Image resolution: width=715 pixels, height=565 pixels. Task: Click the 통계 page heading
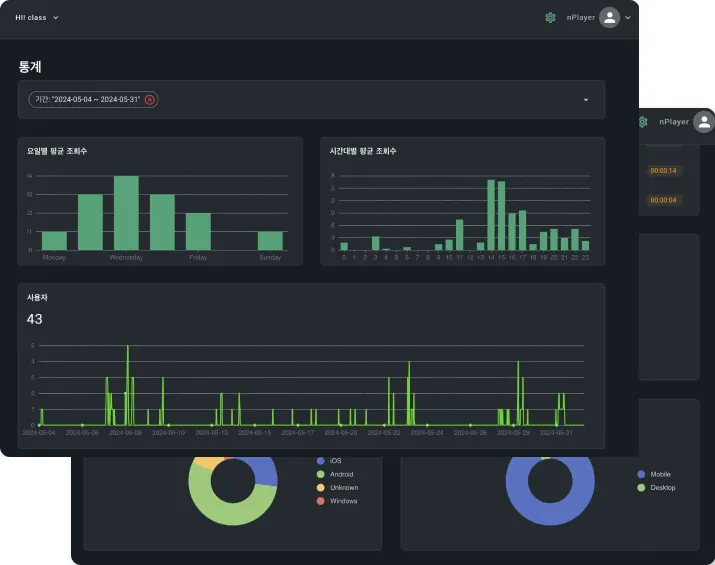[x=30, y=67]
